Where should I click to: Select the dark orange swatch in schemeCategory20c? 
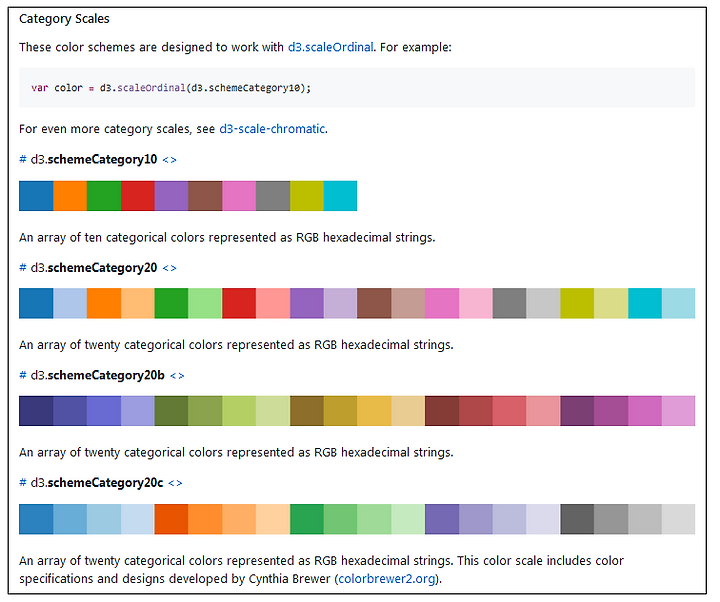point(171,519)
